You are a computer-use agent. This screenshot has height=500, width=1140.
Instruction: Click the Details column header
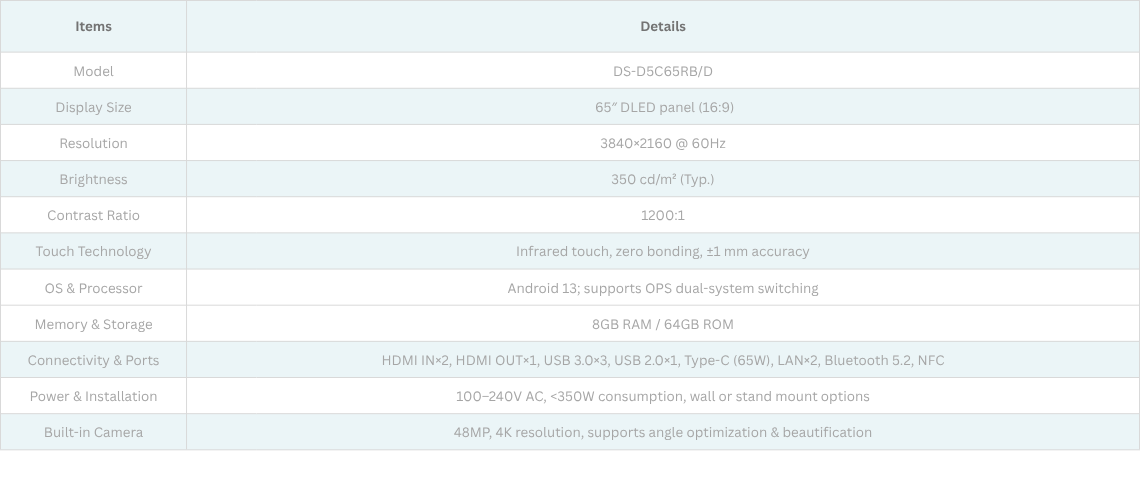663,26
